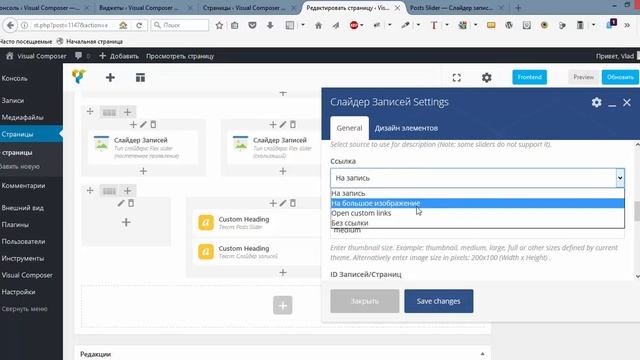Click the Закрыть button
Image resolution: width=640 pixels, height=360 pixels.
365,301
